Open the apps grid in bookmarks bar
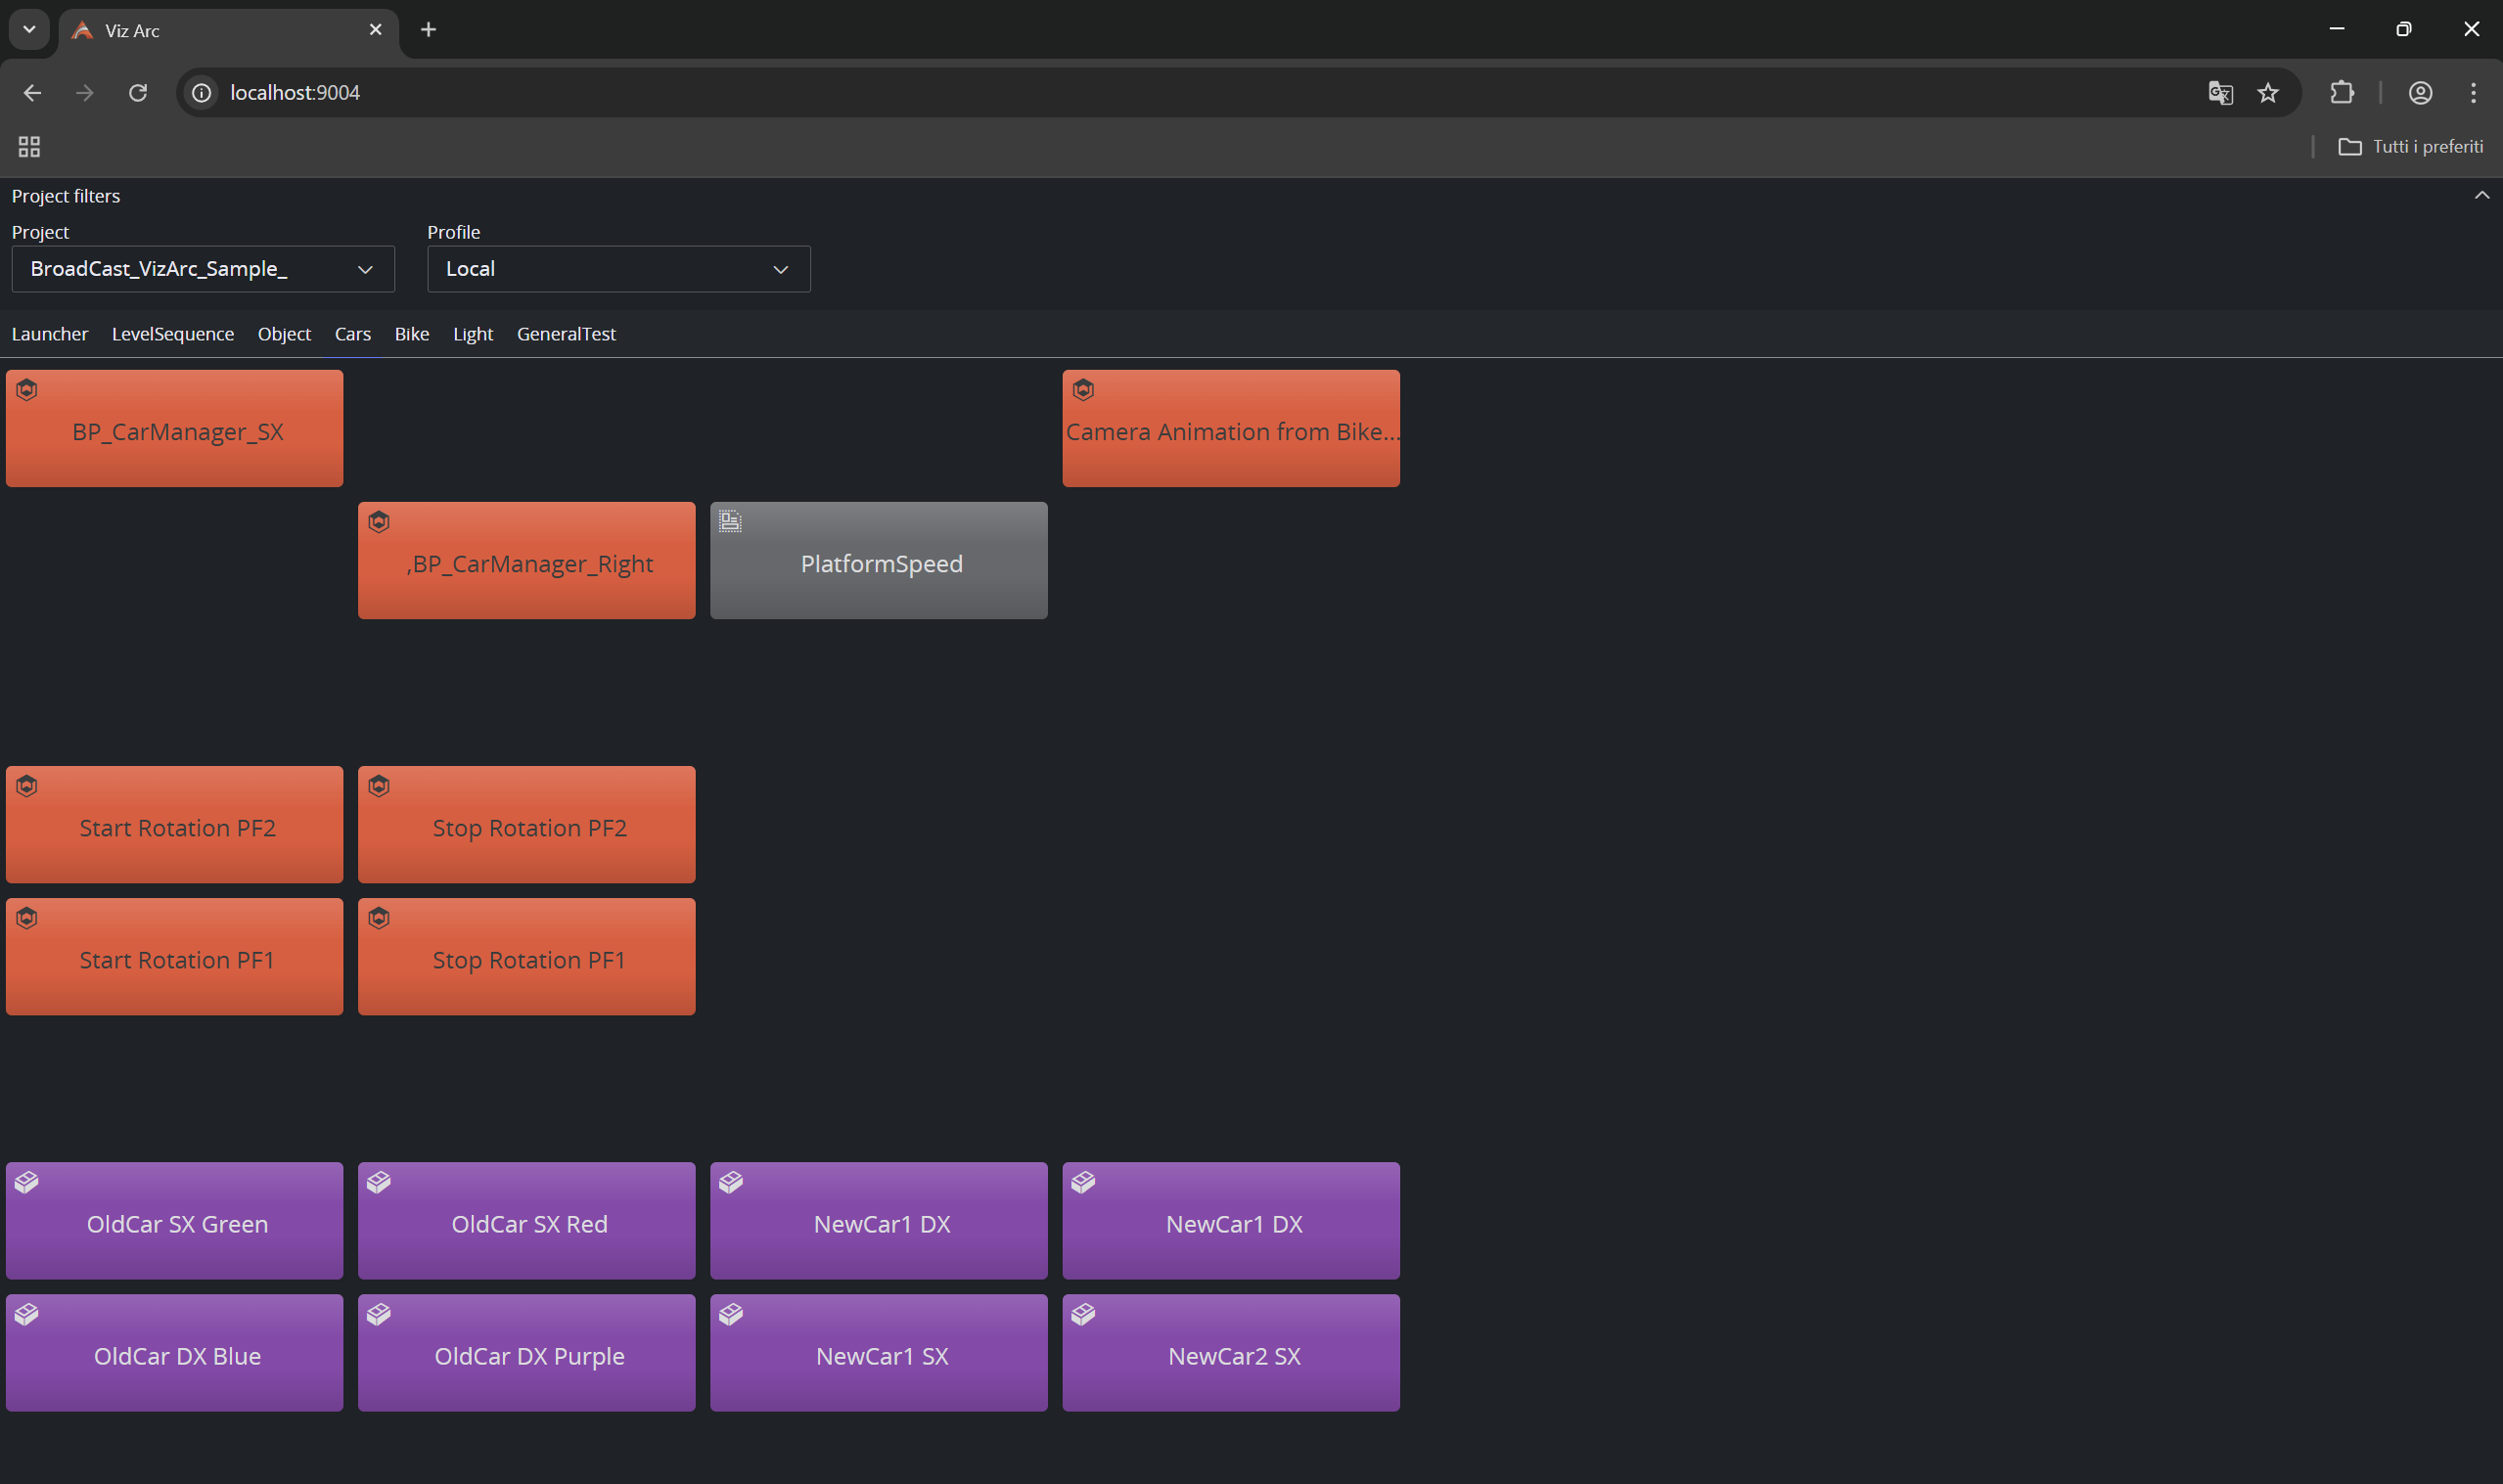The height and width of the screenshot is (1484, 2503). coord(29,147)
